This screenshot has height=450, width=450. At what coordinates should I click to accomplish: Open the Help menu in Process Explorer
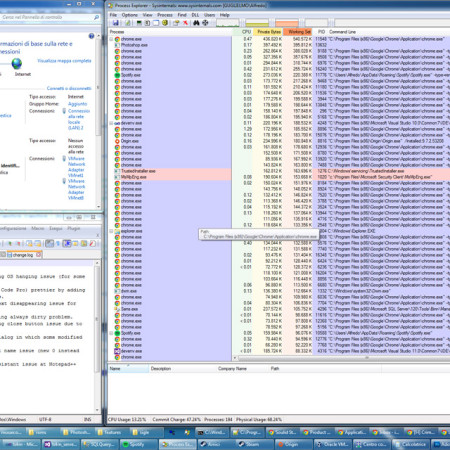(224, 15)
